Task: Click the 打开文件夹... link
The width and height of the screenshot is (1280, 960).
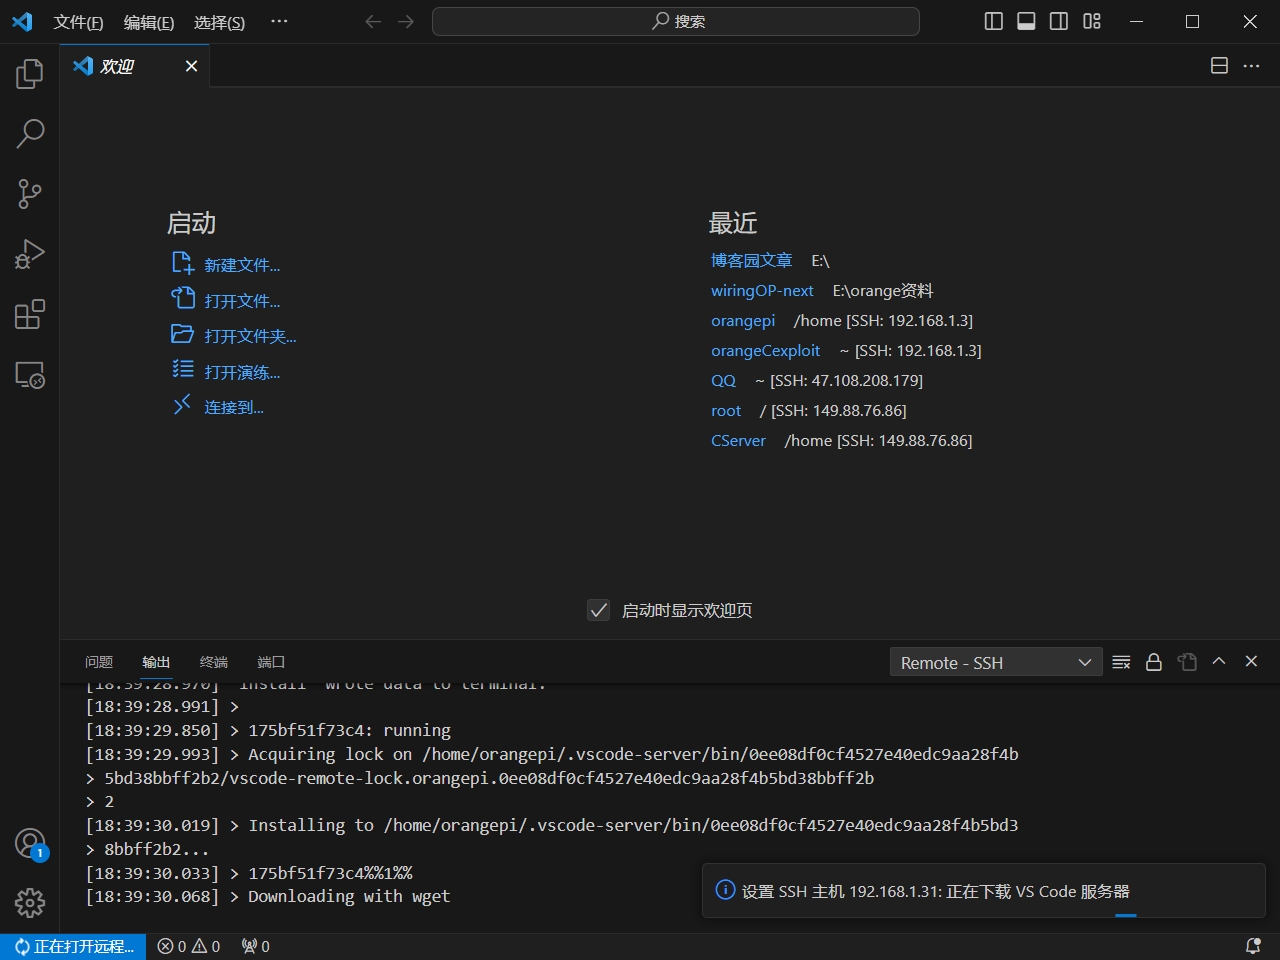Action: 250,336
